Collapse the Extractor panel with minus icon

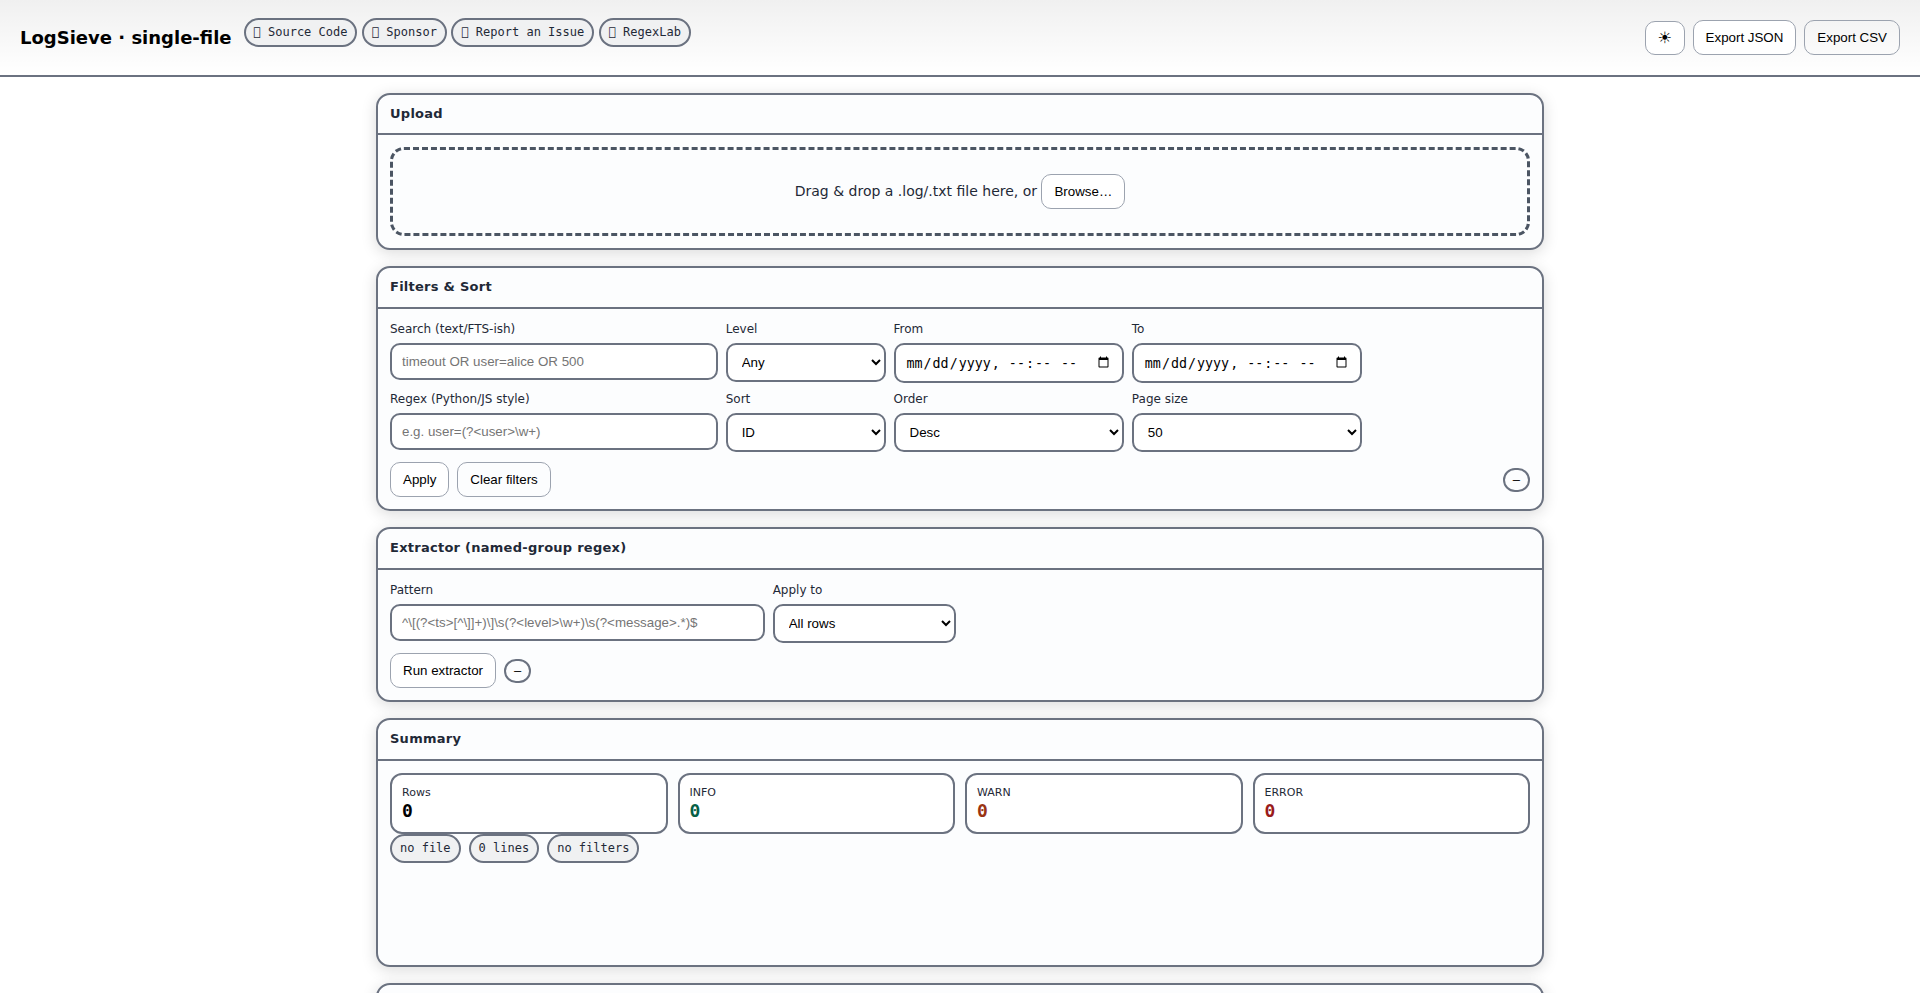[517, 671]
